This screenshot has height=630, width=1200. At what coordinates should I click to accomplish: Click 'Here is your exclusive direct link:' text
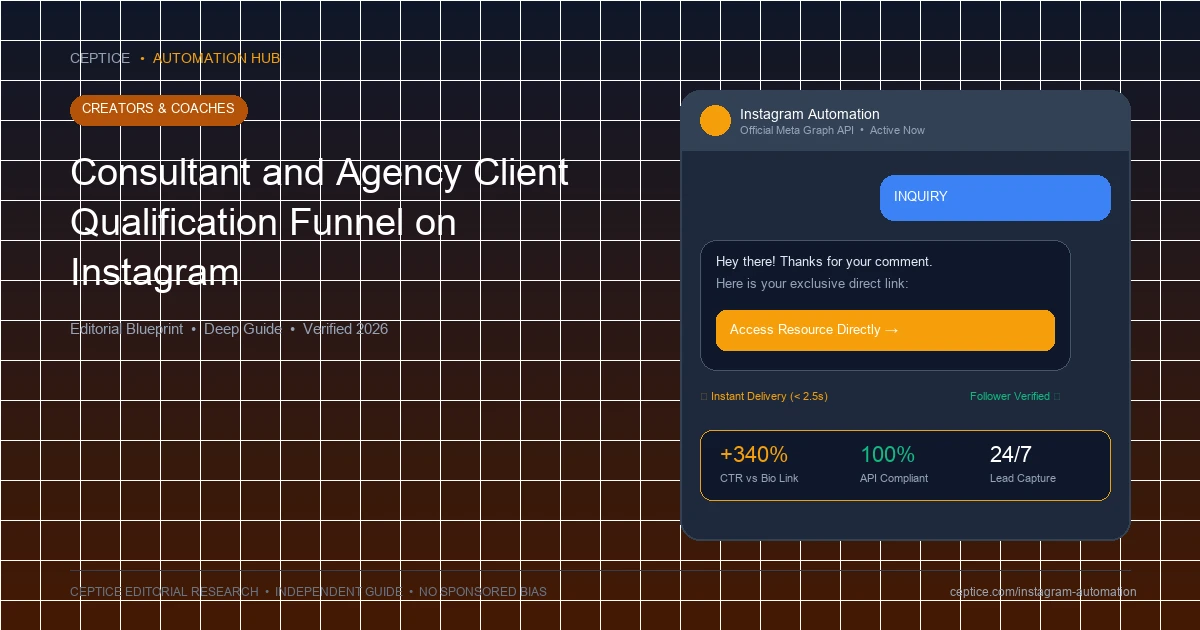tap(812, 284)
